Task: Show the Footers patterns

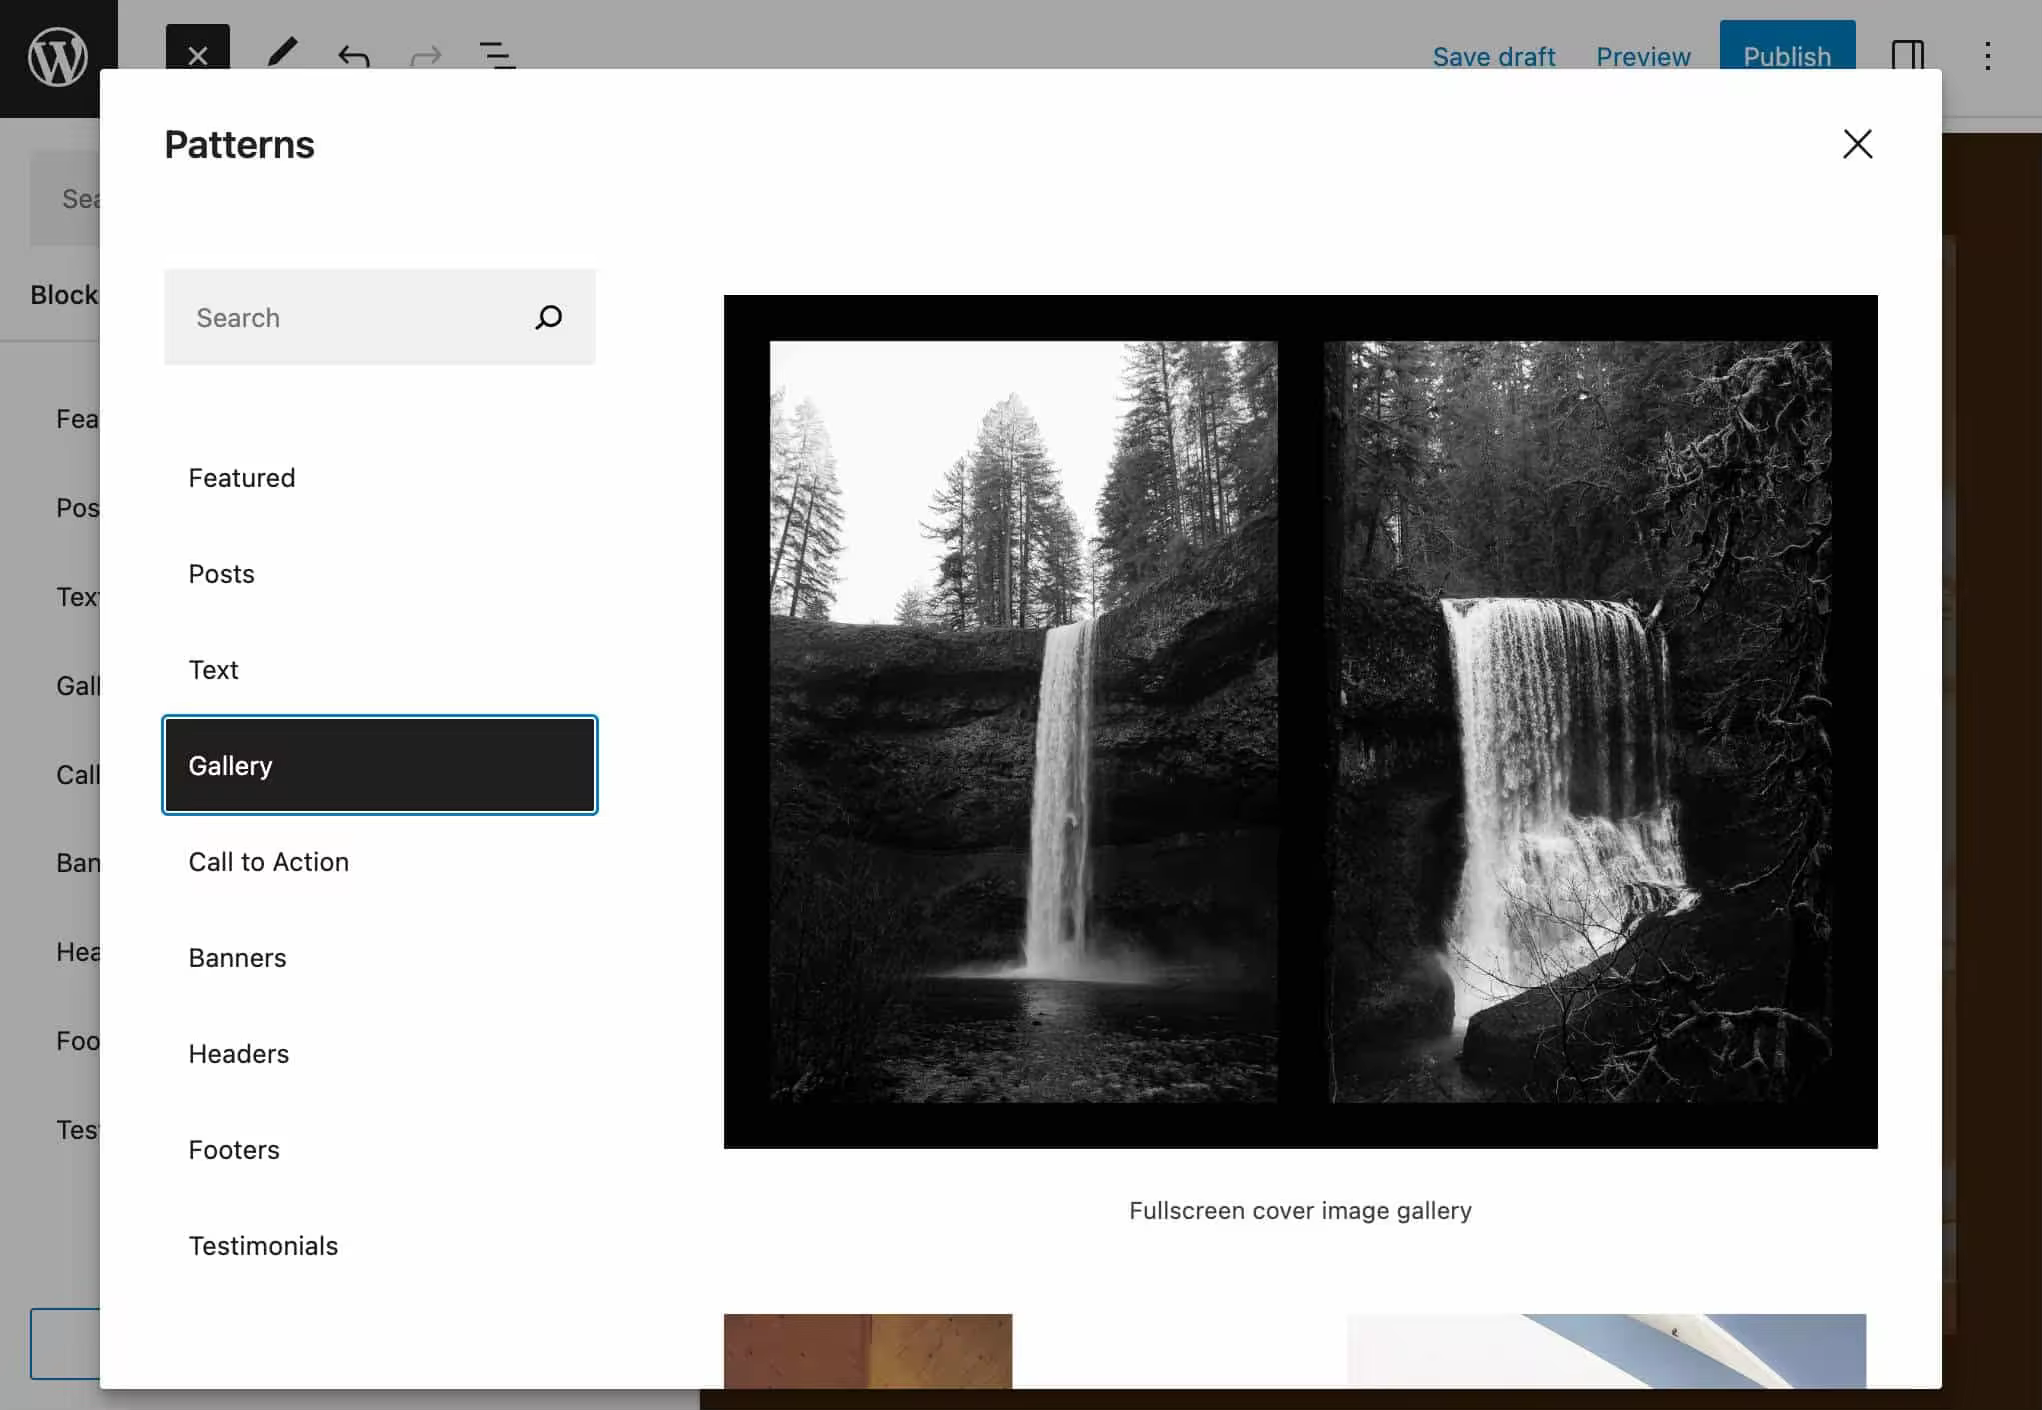Action: (x=380, y=1150)
